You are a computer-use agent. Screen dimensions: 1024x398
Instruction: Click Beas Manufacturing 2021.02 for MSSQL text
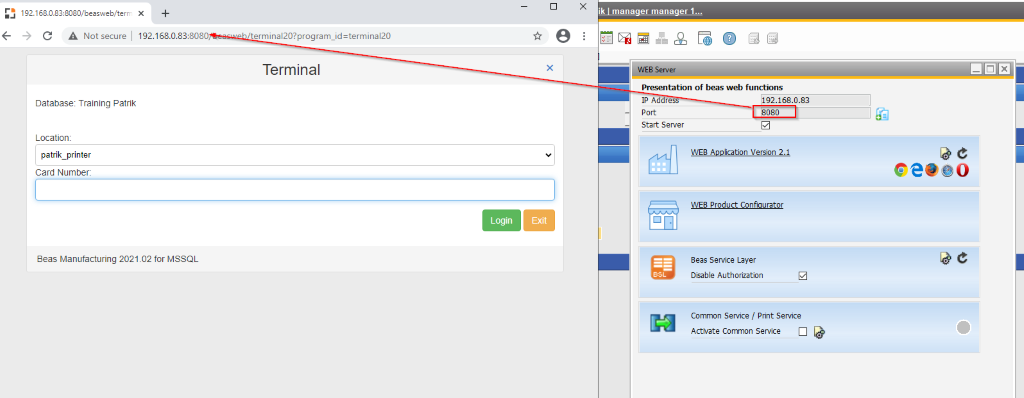point(118,259)
